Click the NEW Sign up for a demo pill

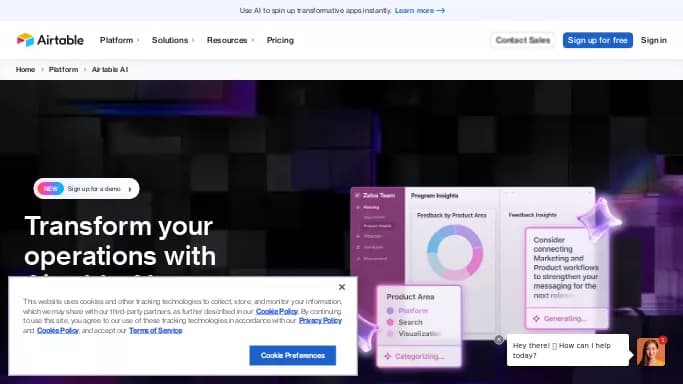pos(86,189)
